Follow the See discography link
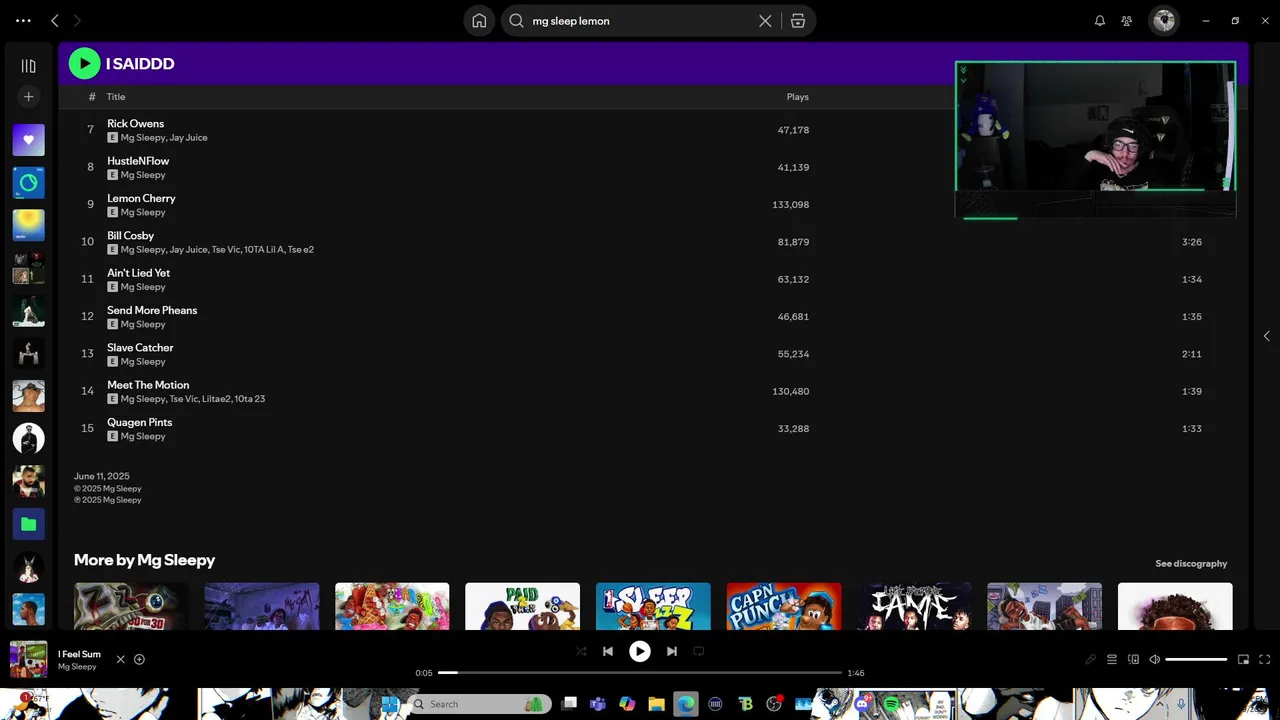This screenshot has width=1280, height=720. 1191,563
